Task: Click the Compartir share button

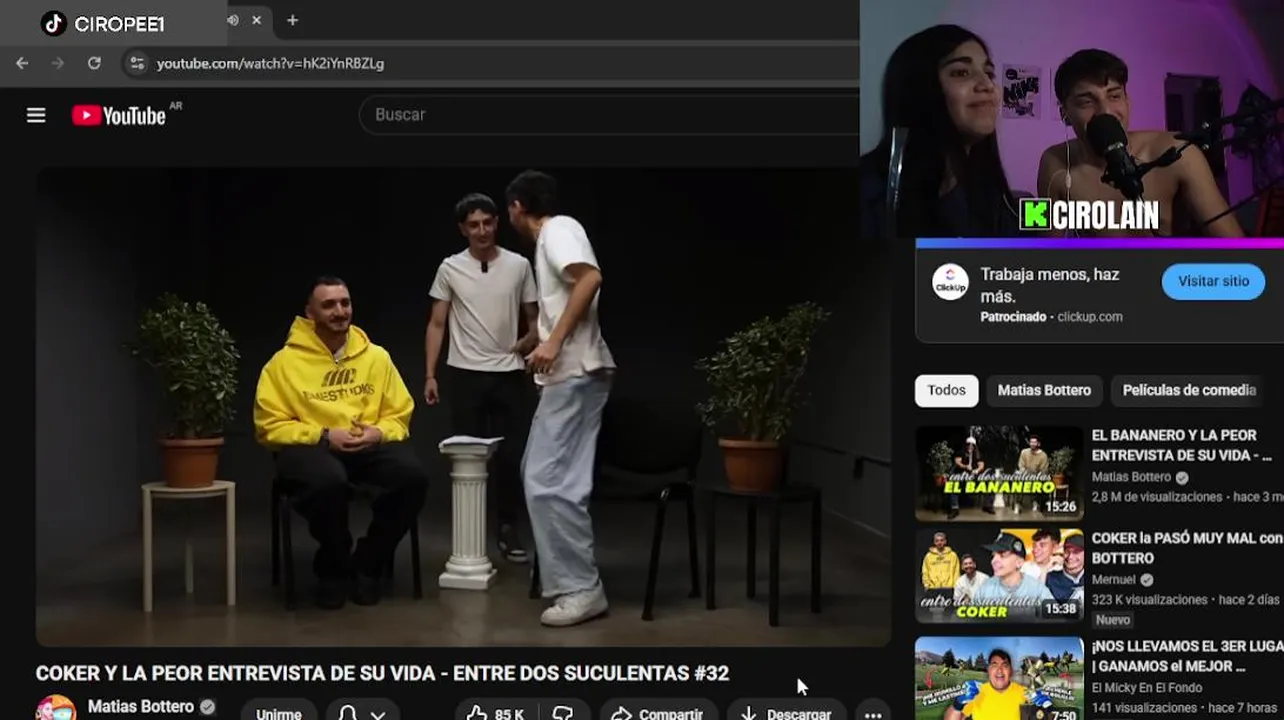Action: click(x=658, y=713)
